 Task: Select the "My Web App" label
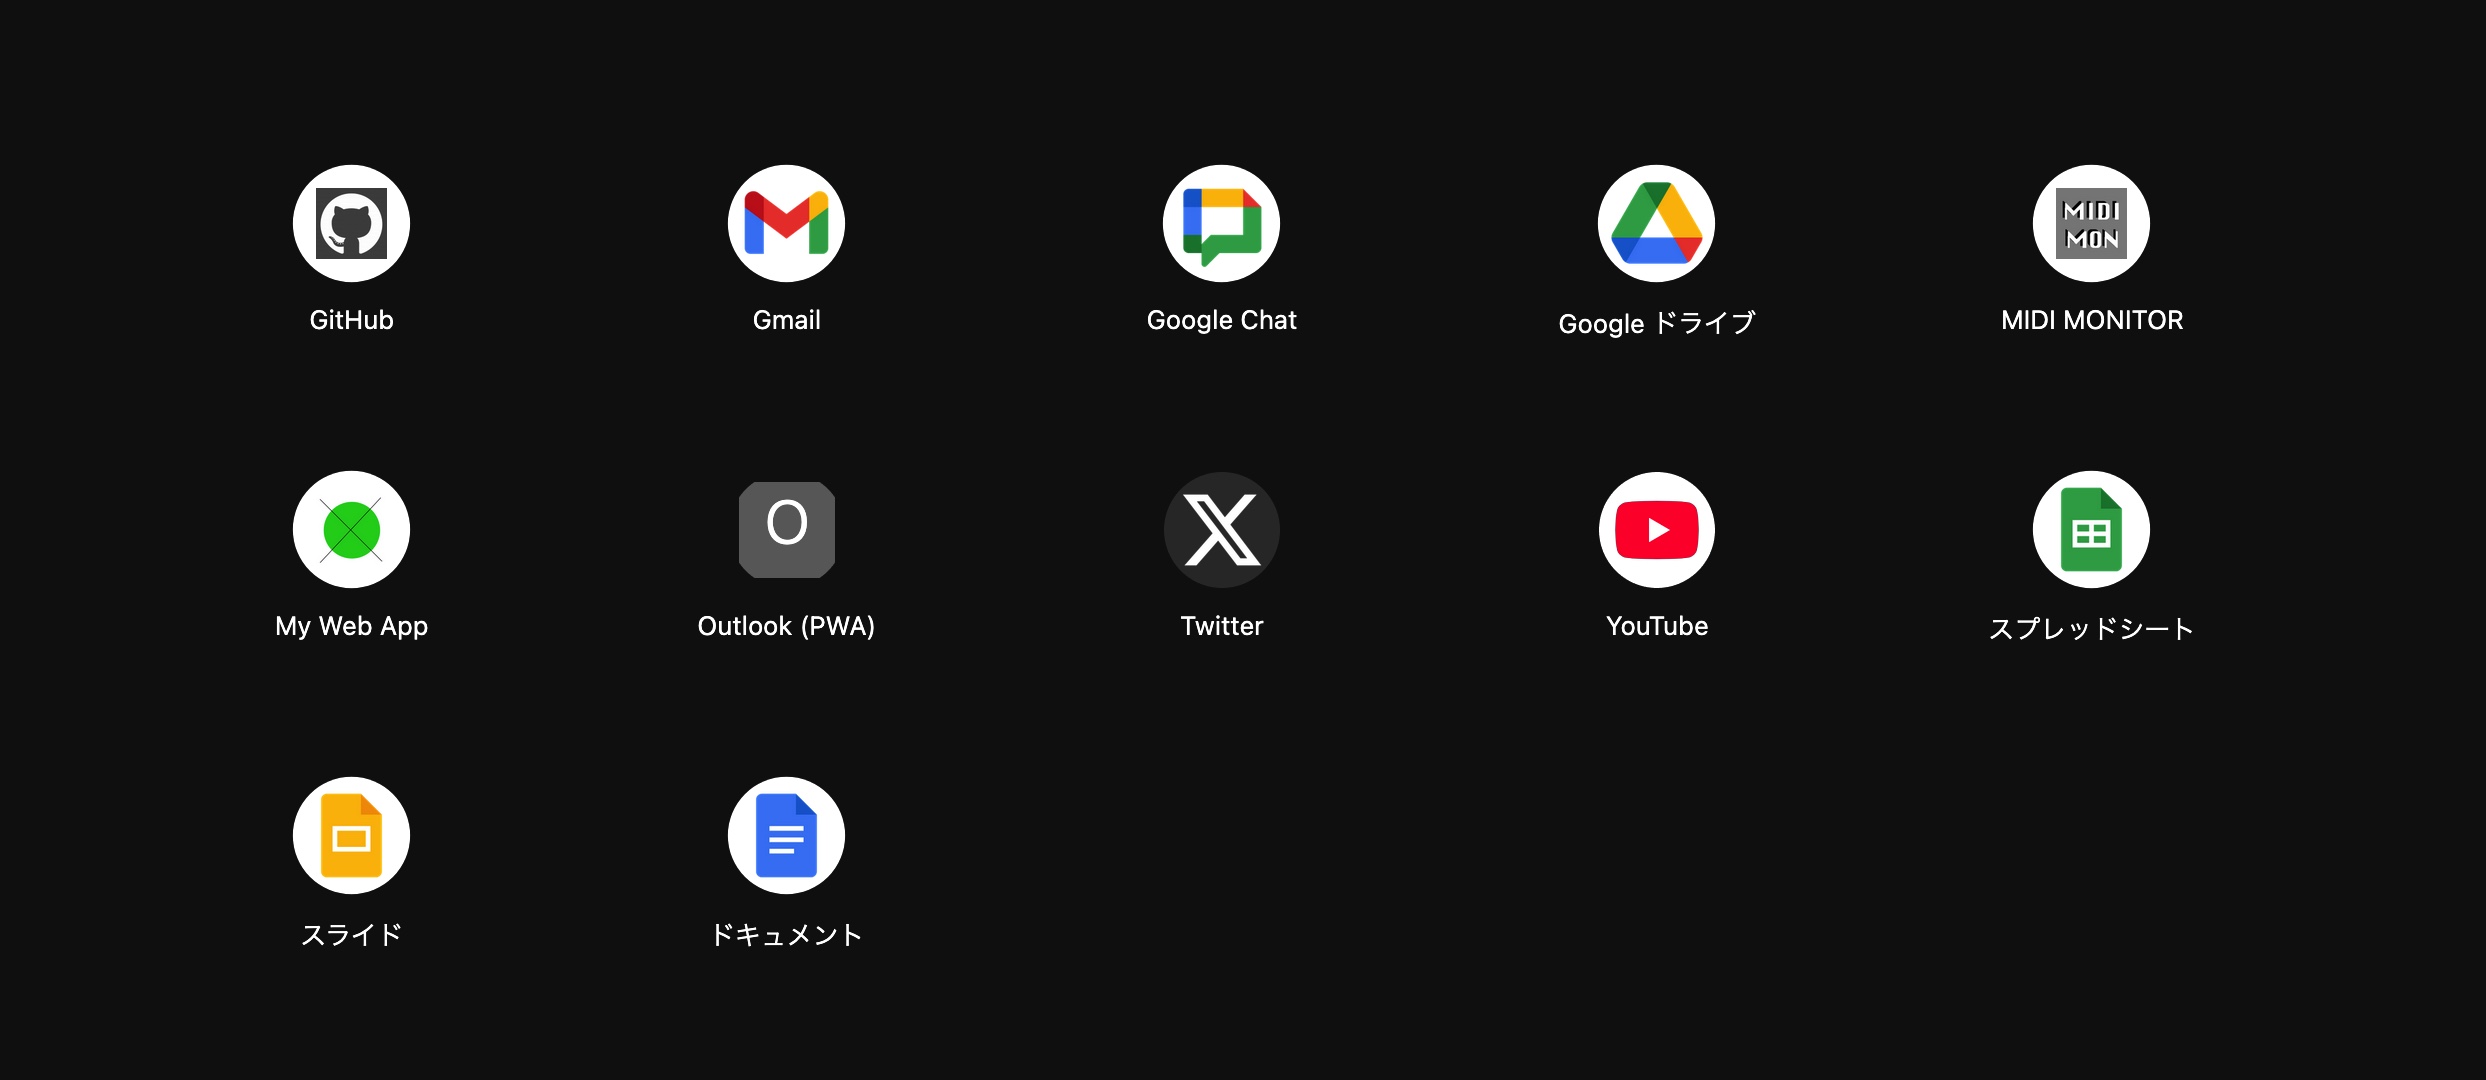(351, 626)
